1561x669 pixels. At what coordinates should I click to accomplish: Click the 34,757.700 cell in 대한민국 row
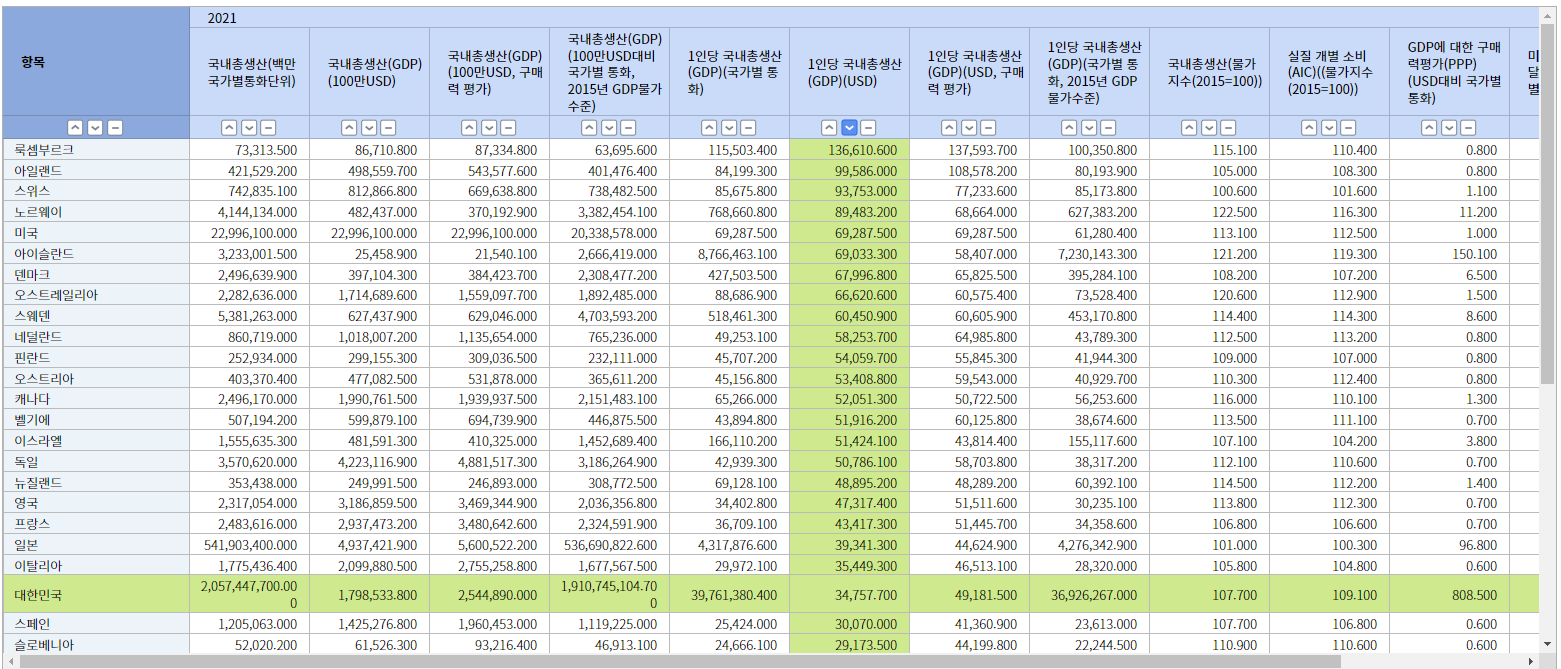point(849,594)
